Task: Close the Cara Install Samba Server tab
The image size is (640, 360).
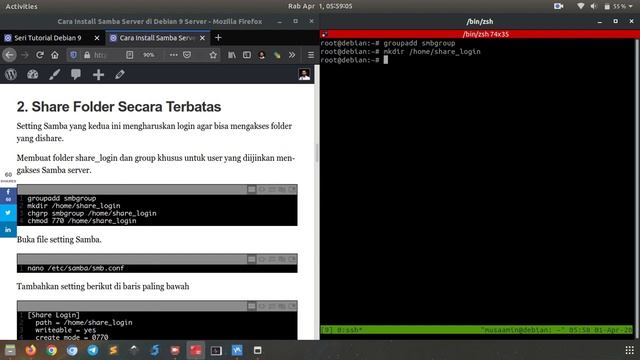Action: pos(202,38)
